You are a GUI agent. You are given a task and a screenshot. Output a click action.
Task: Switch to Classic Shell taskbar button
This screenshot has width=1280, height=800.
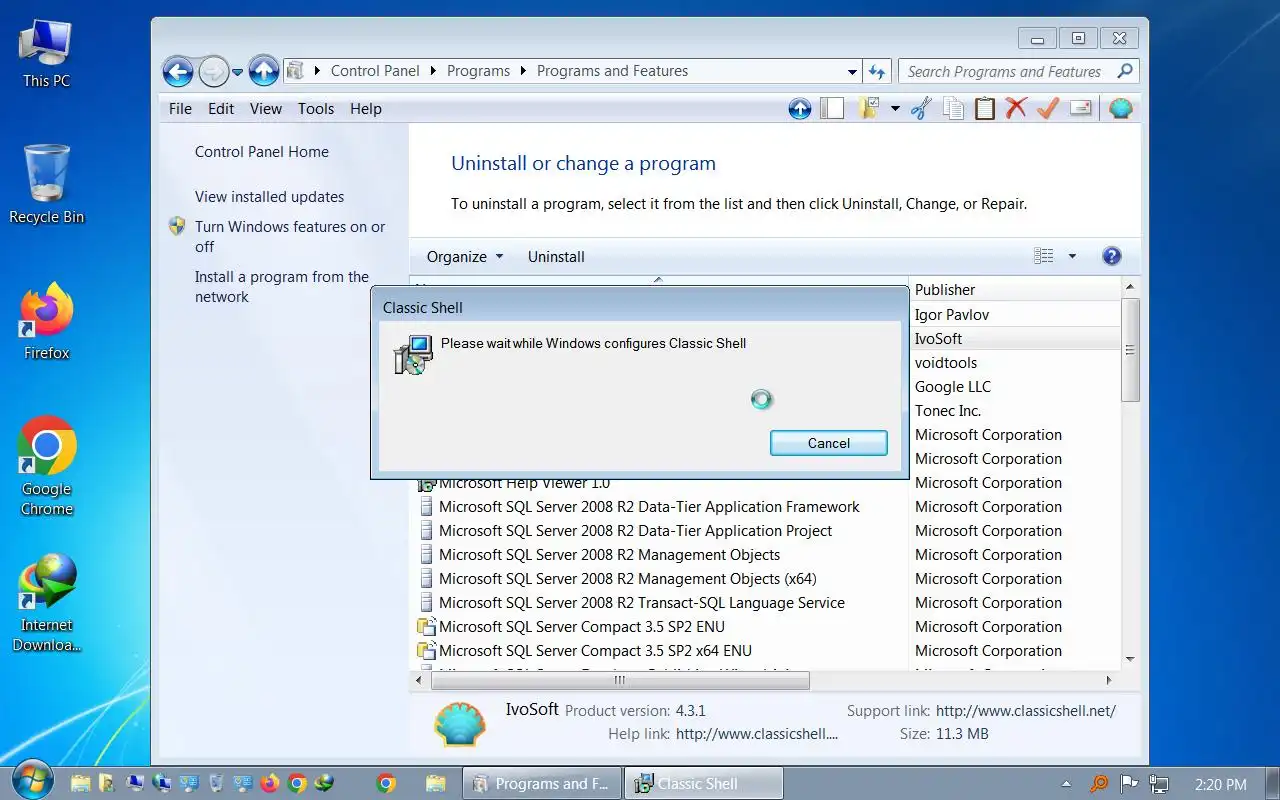click(702, 783)
